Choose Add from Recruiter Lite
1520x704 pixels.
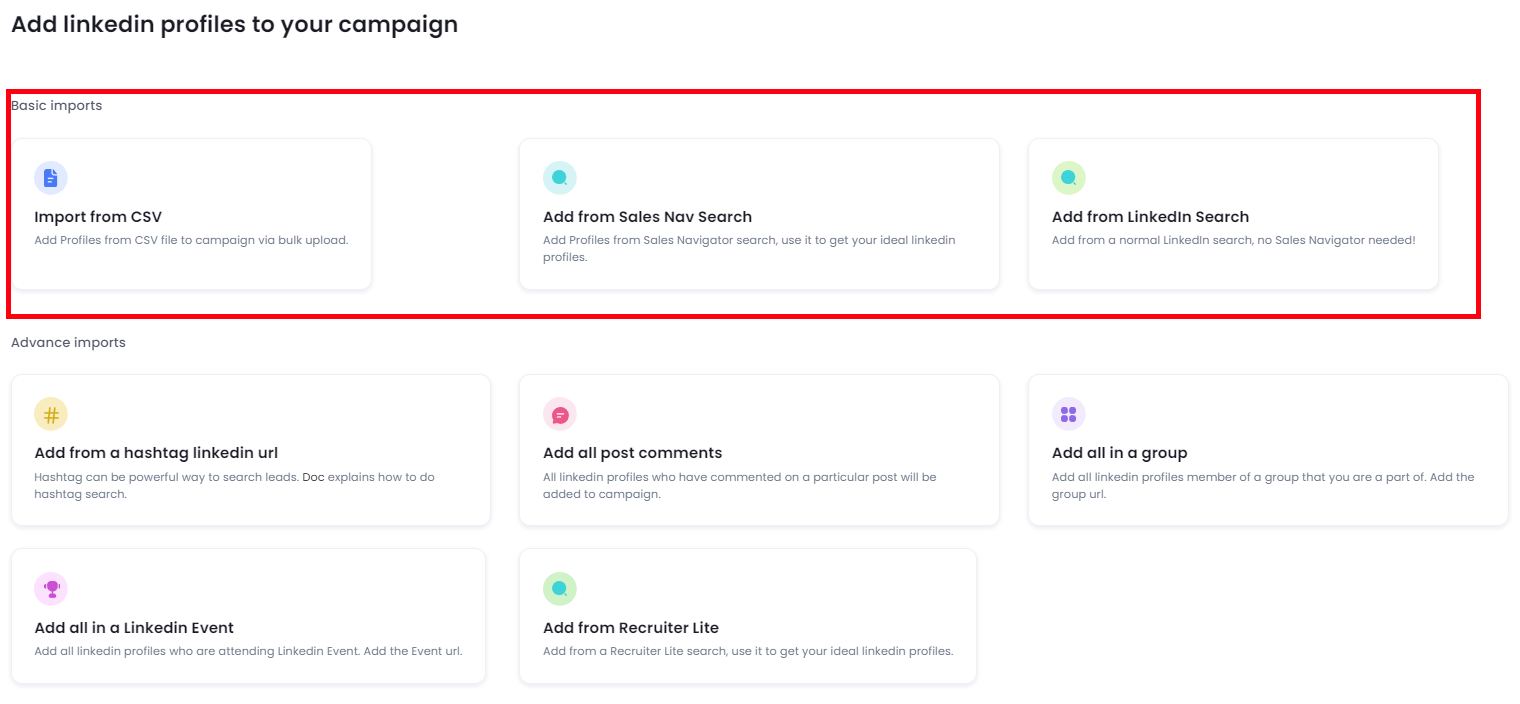(746, 614)
